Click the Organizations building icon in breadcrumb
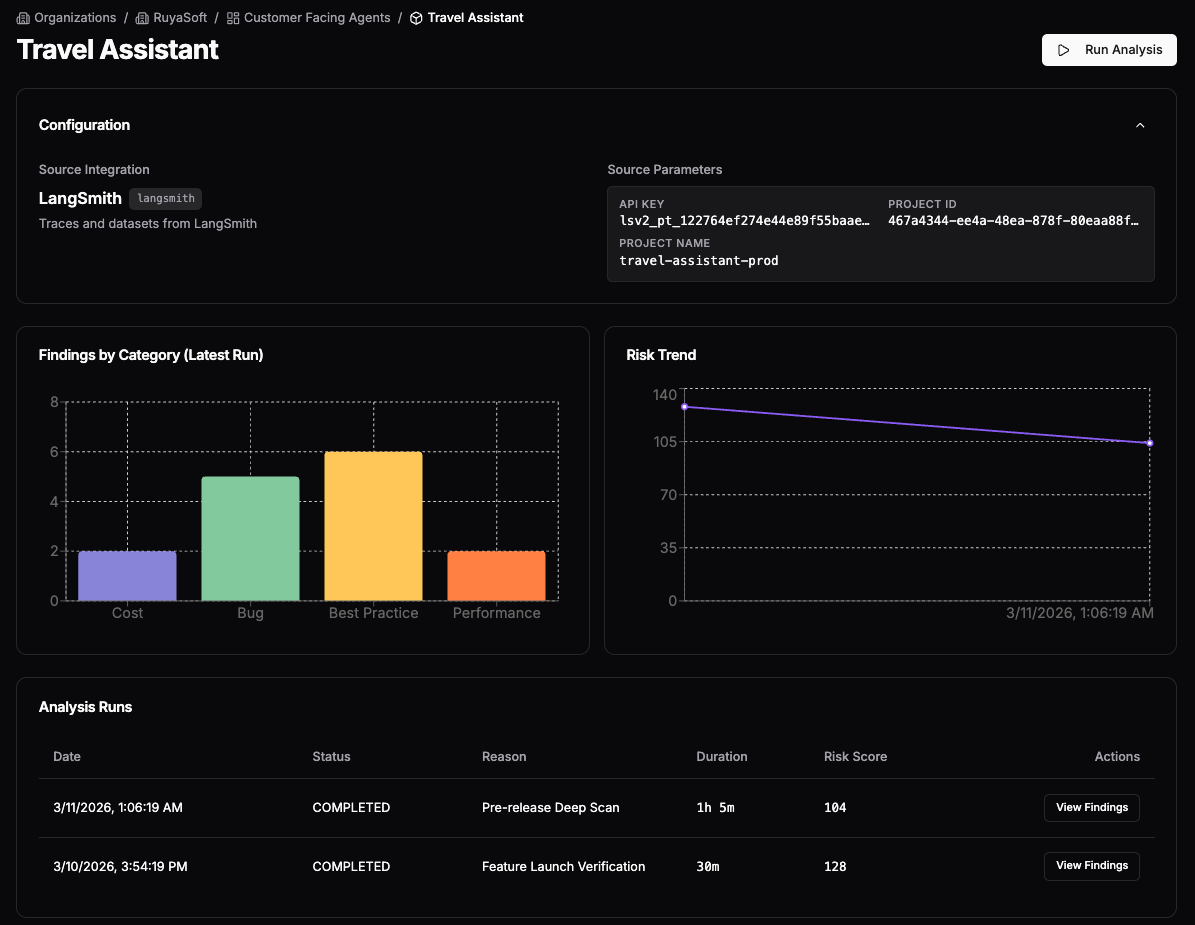This screenshot has width=1195, height=925. [x=24, y=18]
